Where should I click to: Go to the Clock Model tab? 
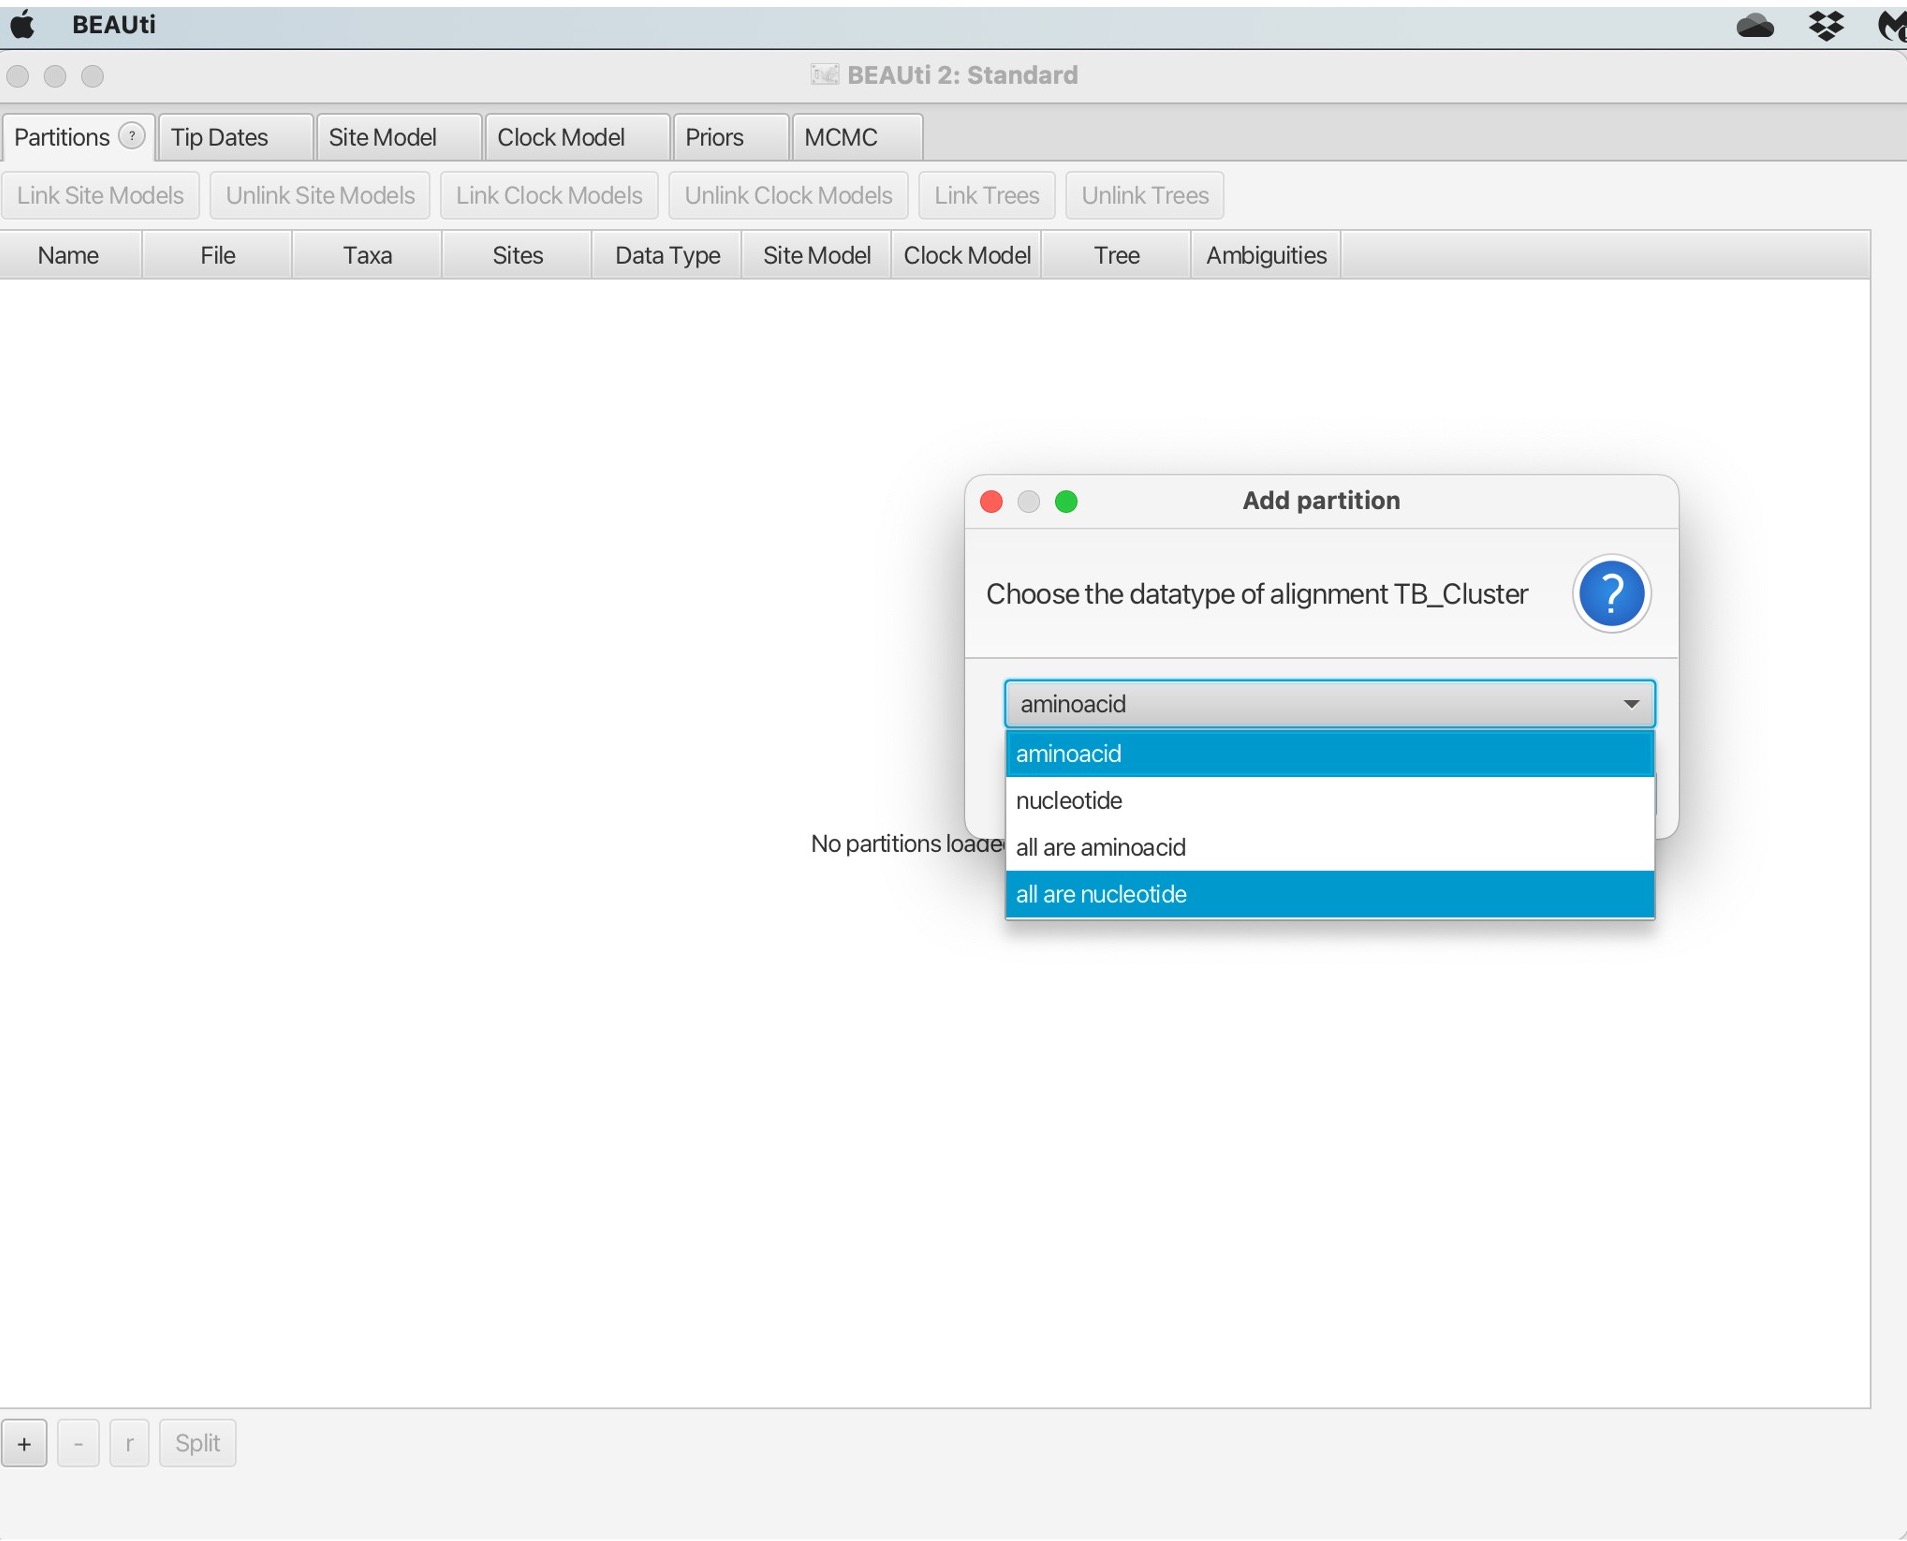[560, 137]
